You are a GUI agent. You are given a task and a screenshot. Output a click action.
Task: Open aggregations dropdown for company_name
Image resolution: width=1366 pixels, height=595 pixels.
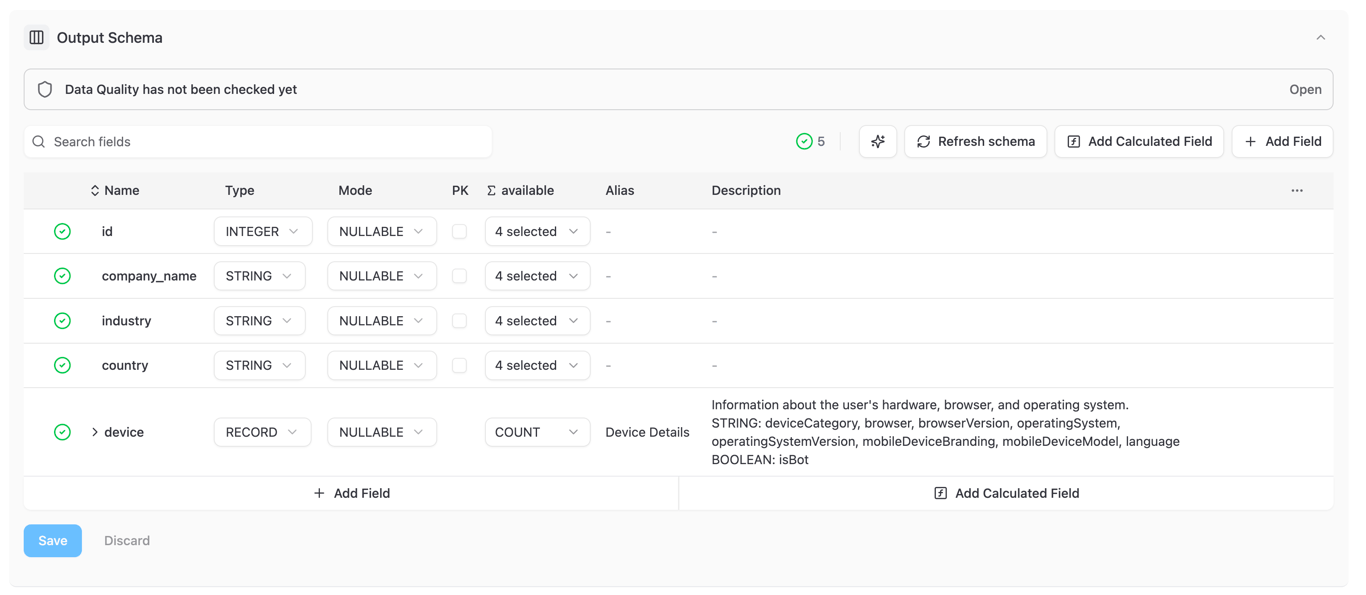pyautogui.click(x=537, y=276)
